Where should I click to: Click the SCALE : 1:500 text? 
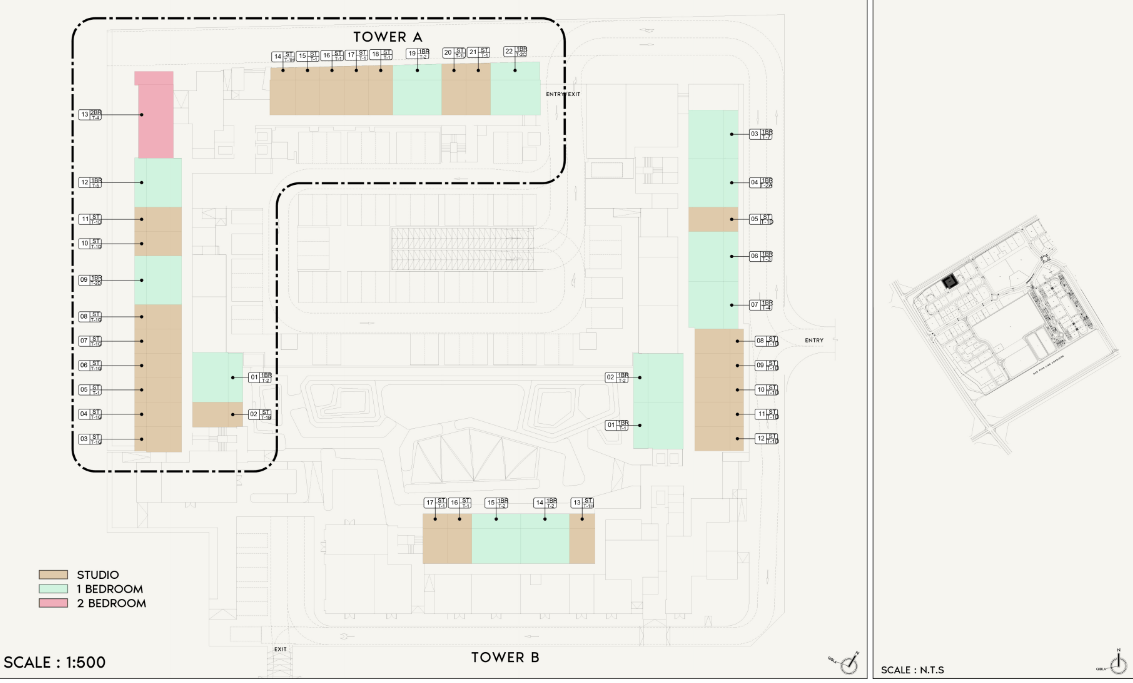(55, 662)
